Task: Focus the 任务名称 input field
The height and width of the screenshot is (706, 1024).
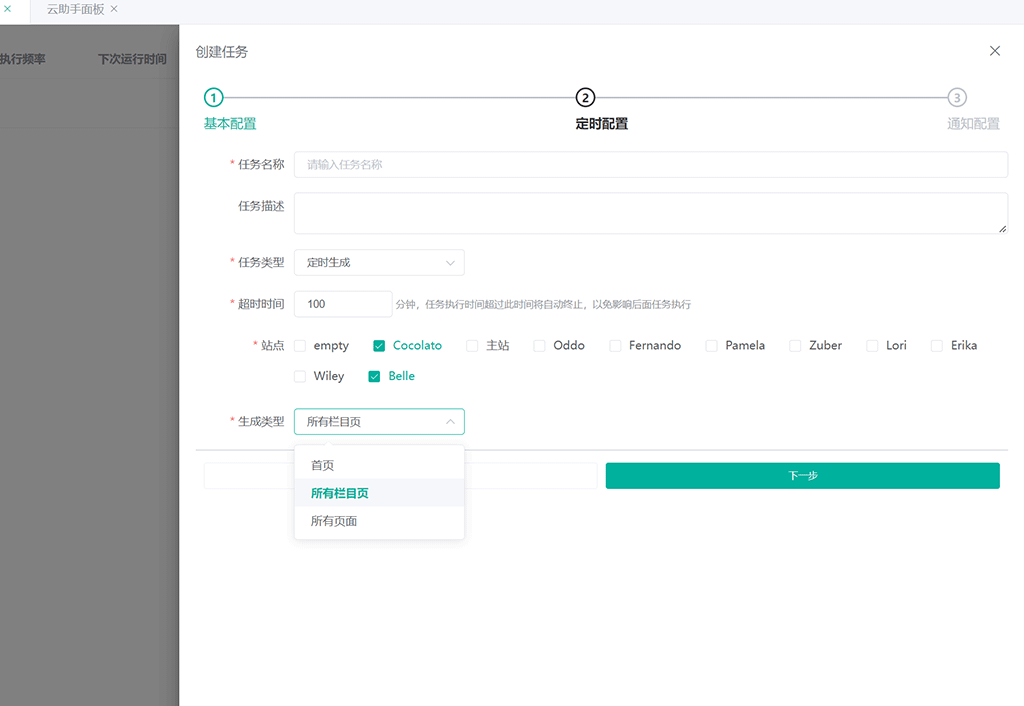Action: click(650, 165)
